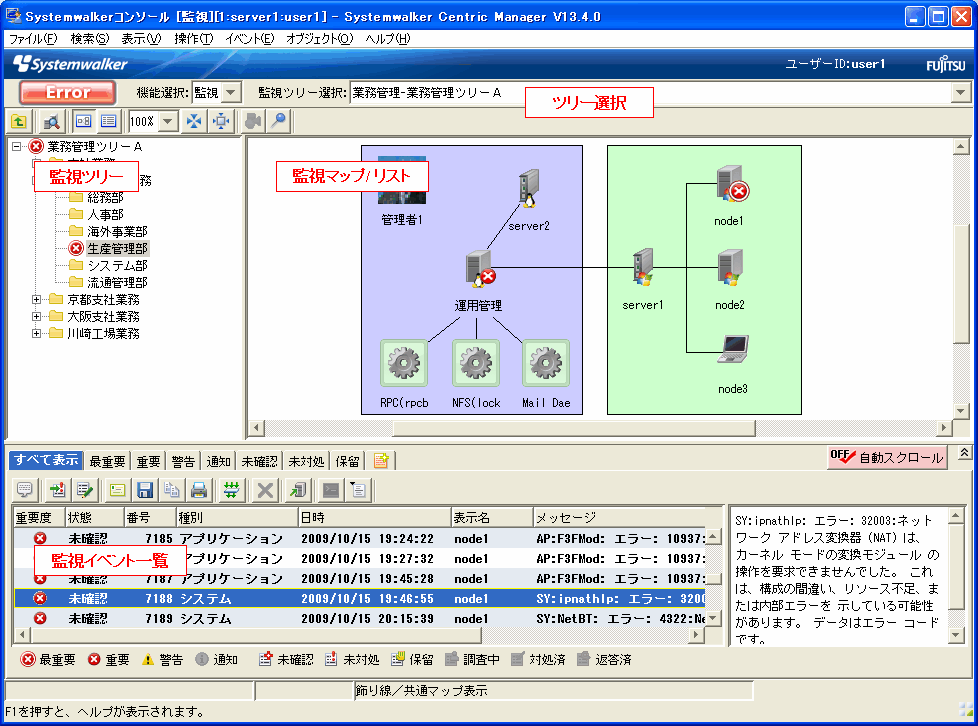
Task: Click the new custom tab icon
Action: tap(381, 461)
